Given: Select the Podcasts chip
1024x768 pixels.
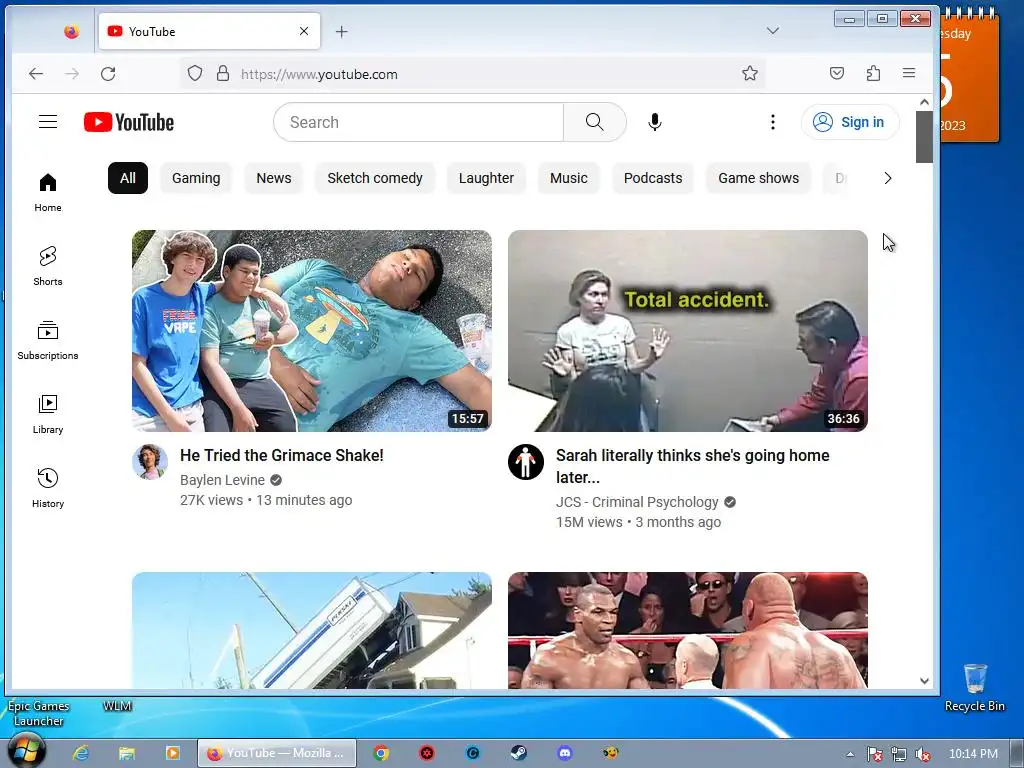Looking at the screenshot, I should click(x=652, y=178).
